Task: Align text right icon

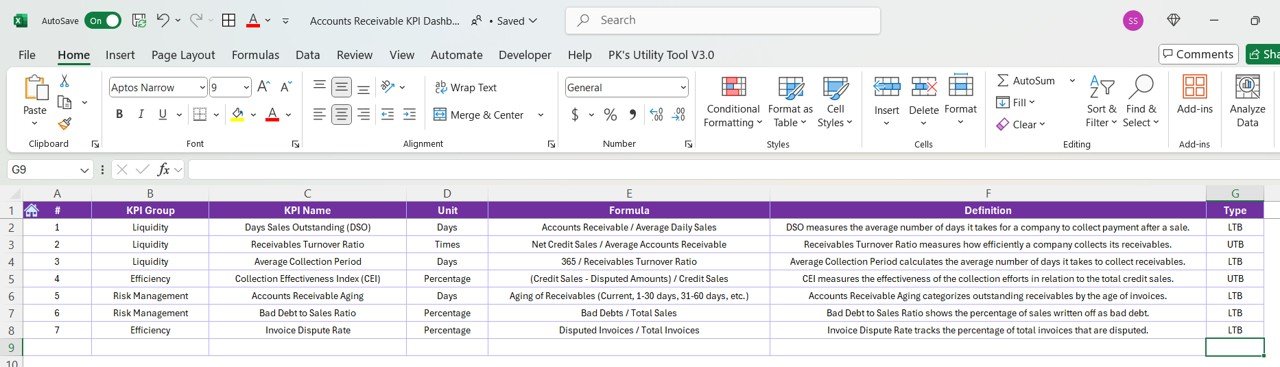Action: (364, 115)
